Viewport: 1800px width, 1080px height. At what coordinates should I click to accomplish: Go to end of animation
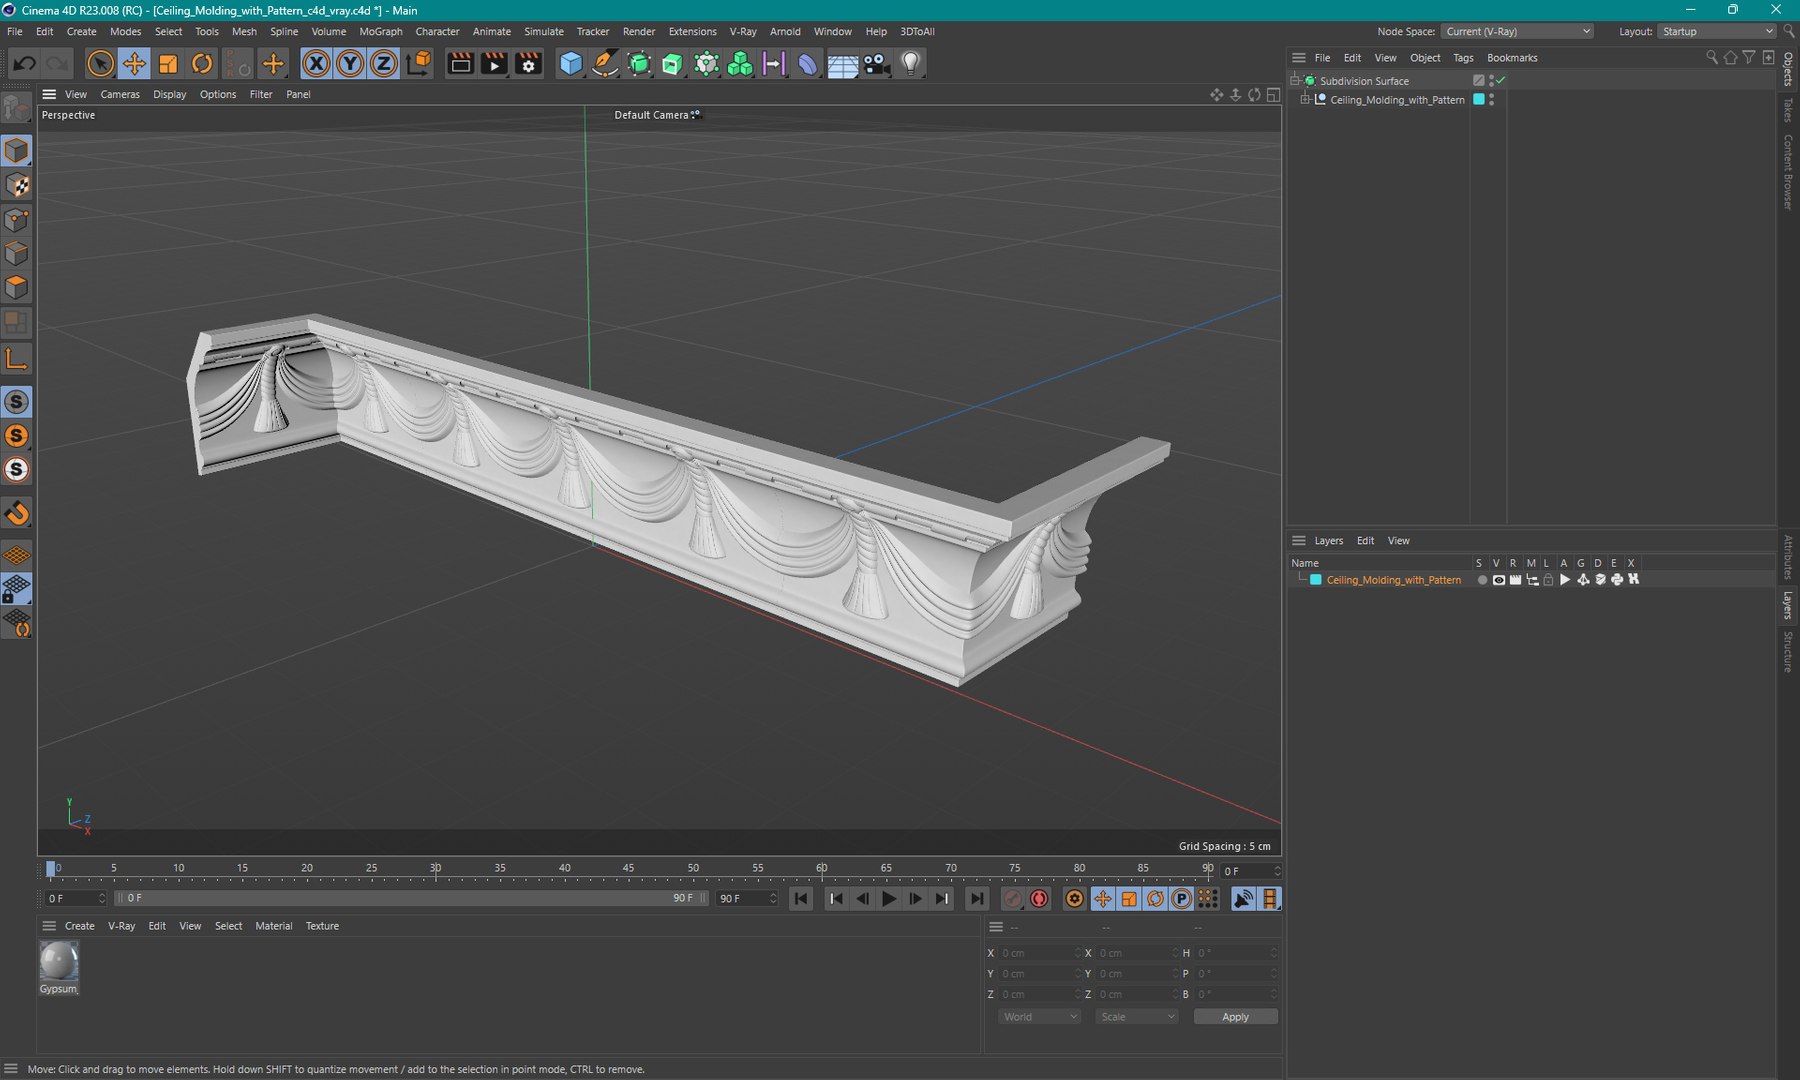[977, 899]
